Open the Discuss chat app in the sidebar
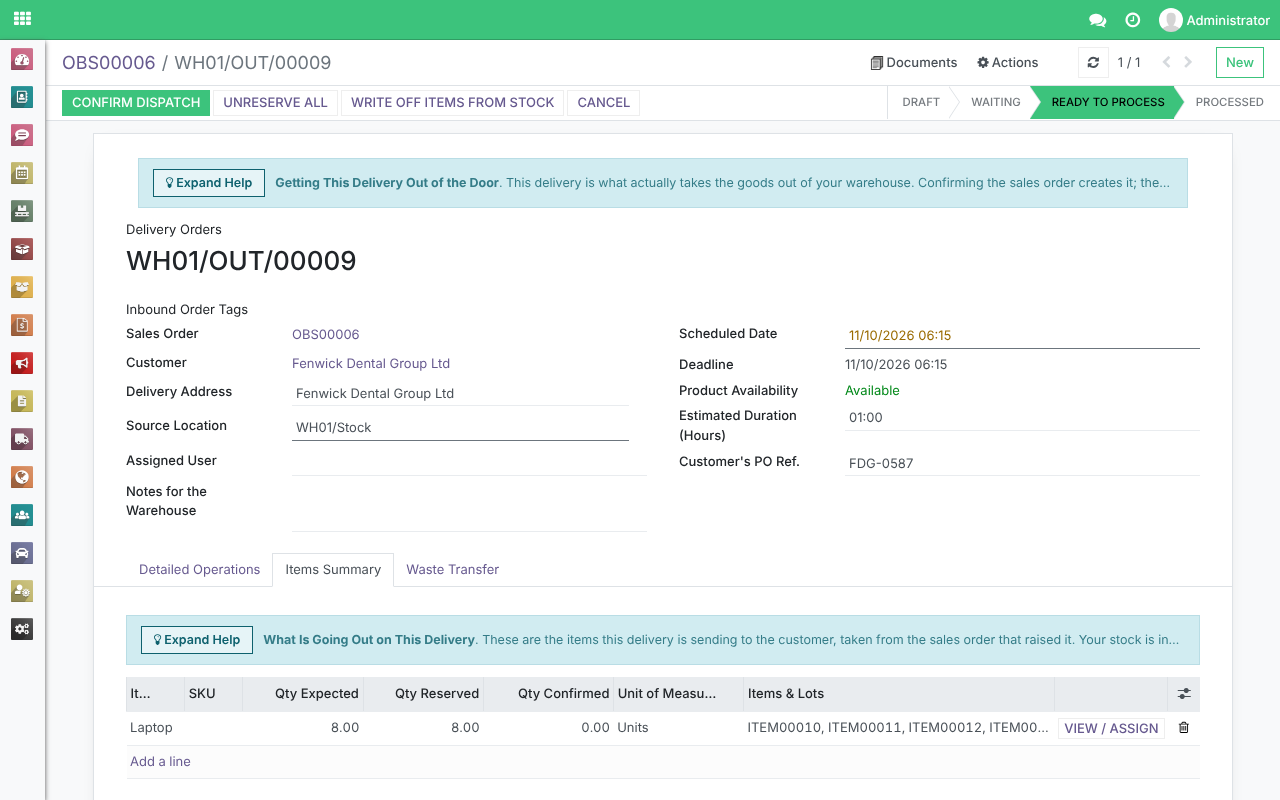This screenshot has width=1280, height=800. click(x=22, y=135)
